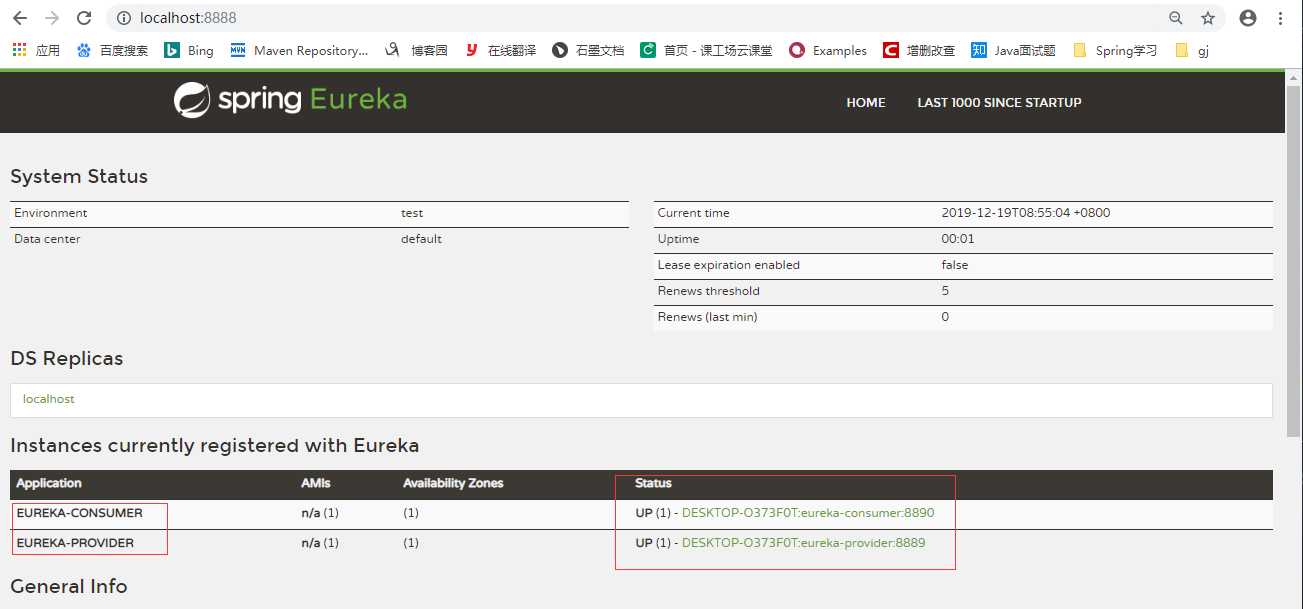Click the test environment value
This screenshot has width=1303, height=609.
click(412, 213)
